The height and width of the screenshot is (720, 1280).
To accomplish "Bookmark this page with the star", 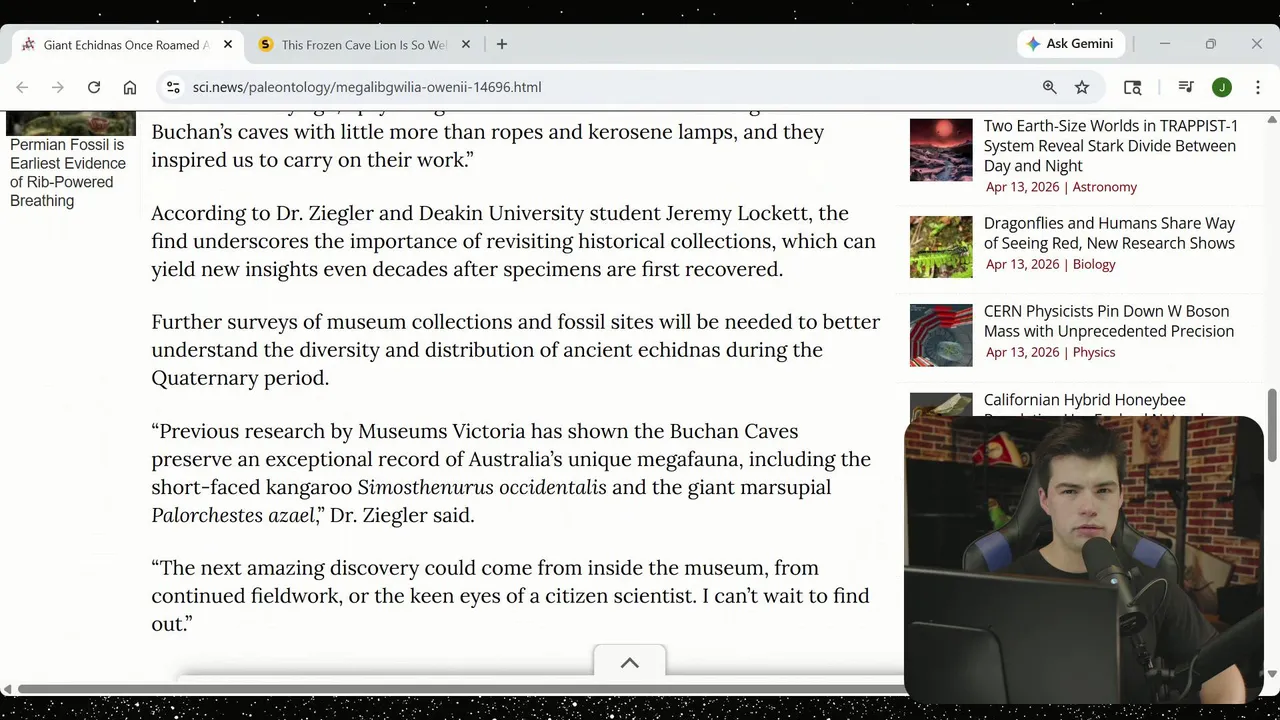I will pyautogui.click(x=1082, y=87).
